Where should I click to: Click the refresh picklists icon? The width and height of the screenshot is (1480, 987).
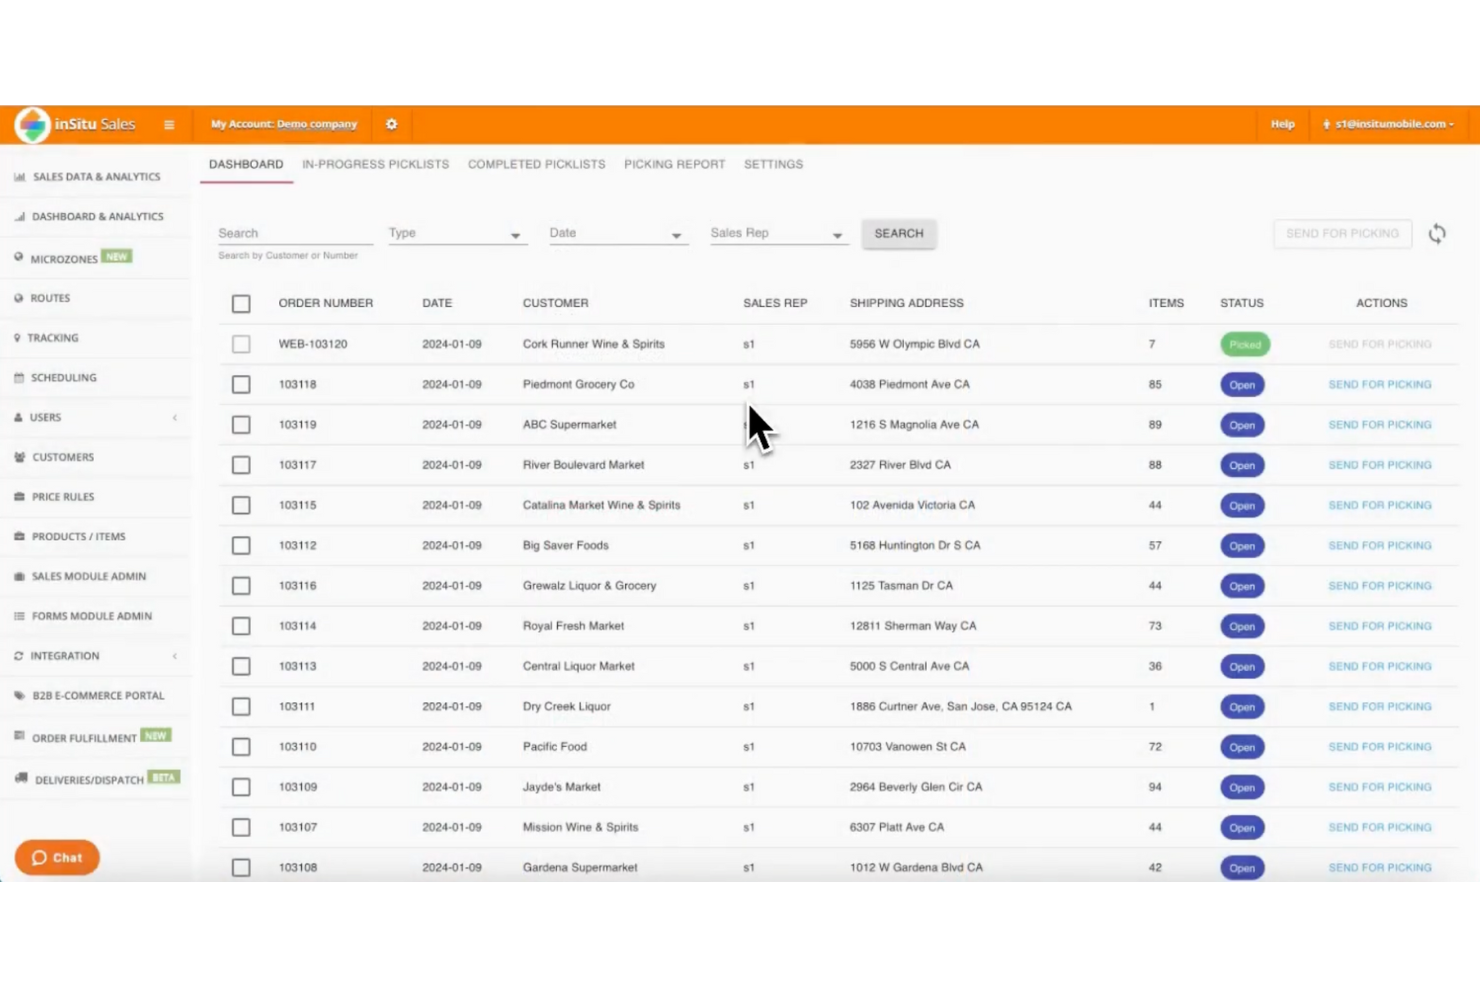[1437, 233]
